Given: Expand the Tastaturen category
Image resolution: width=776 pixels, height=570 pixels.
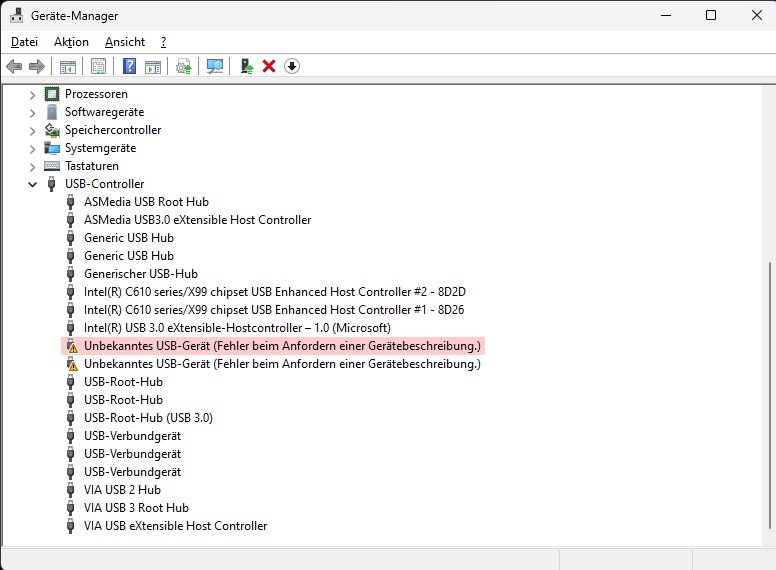Looking at the screenshot, I should 32,167.
